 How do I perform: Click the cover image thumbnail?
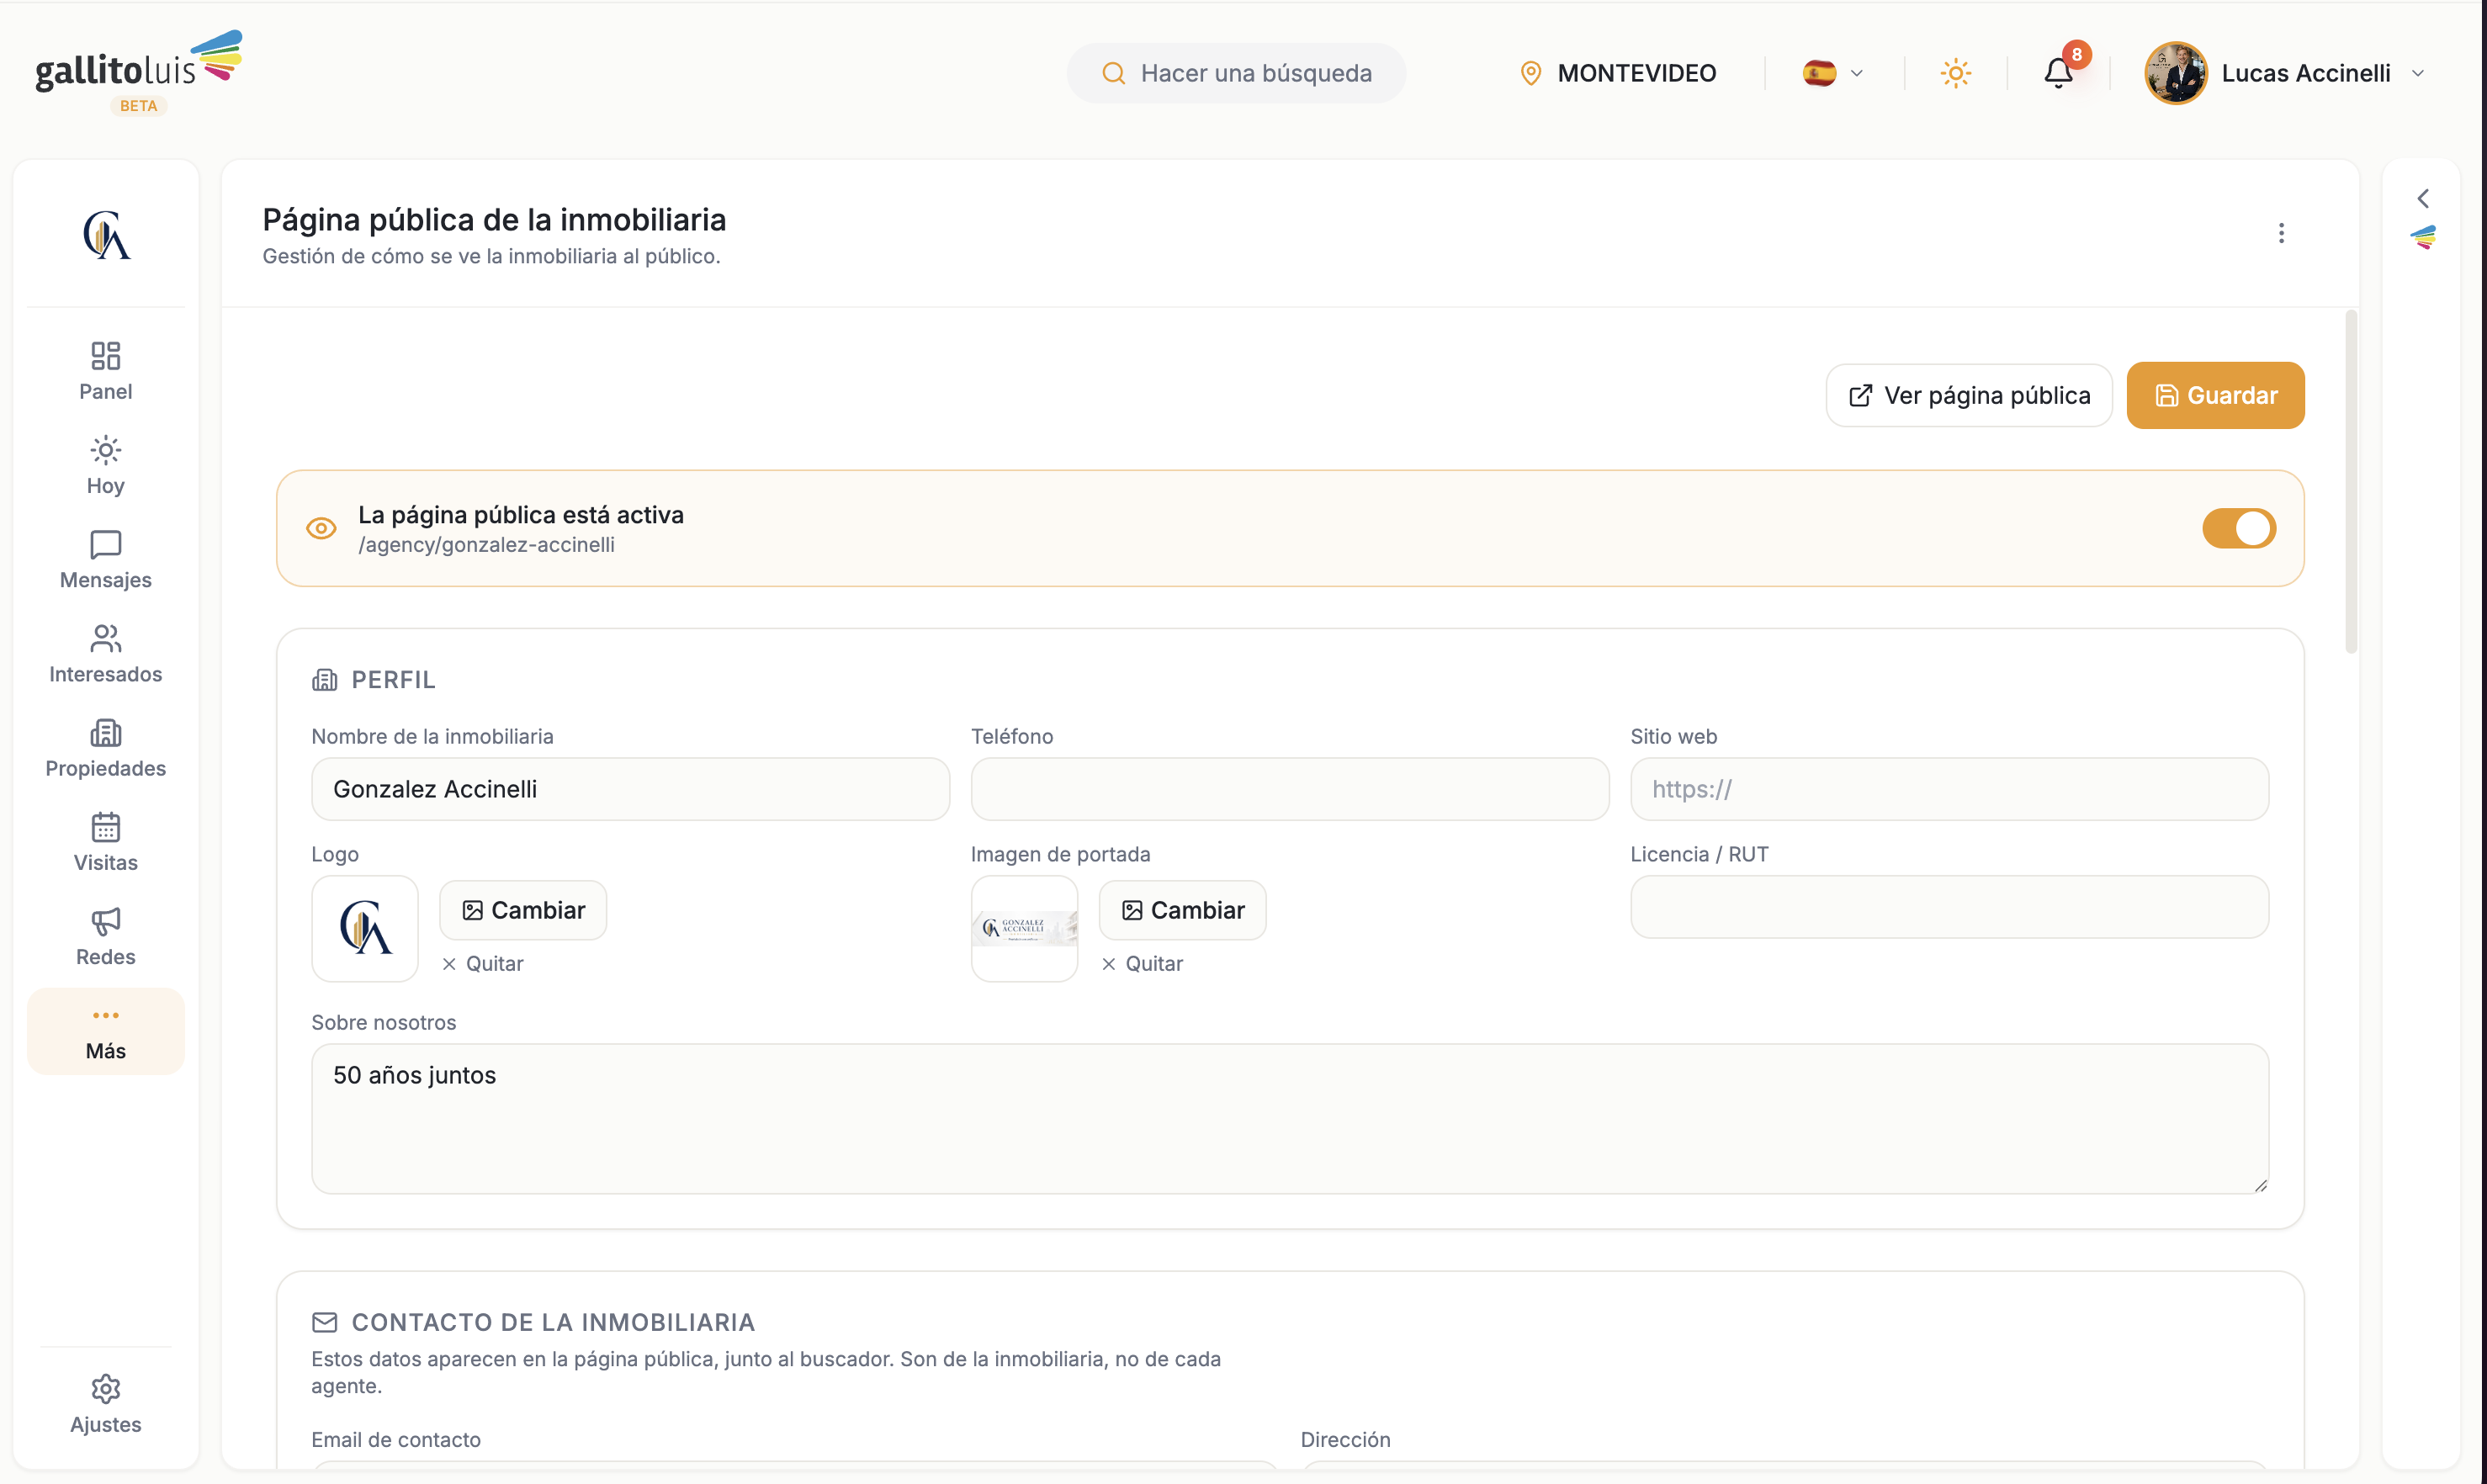[1024, 928]
